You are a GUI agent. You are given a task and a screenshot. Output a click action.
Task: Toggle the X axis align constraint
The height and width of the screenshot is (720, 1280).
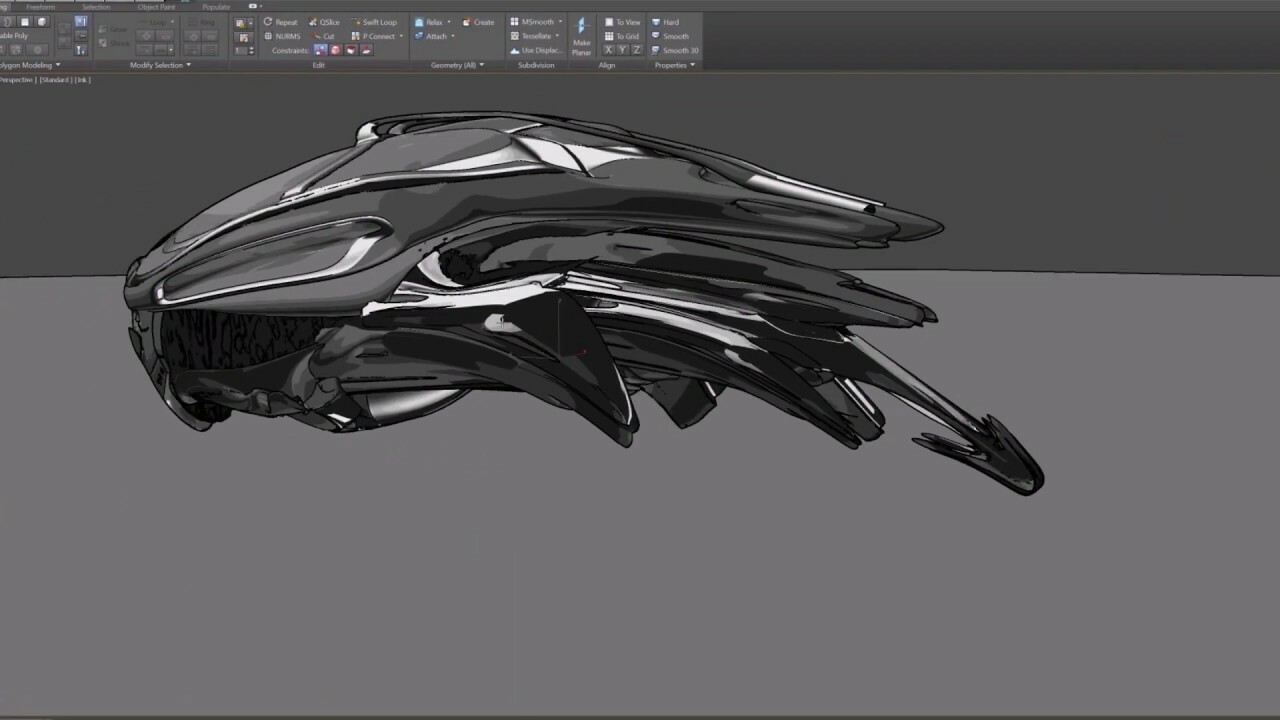(610, 50)
